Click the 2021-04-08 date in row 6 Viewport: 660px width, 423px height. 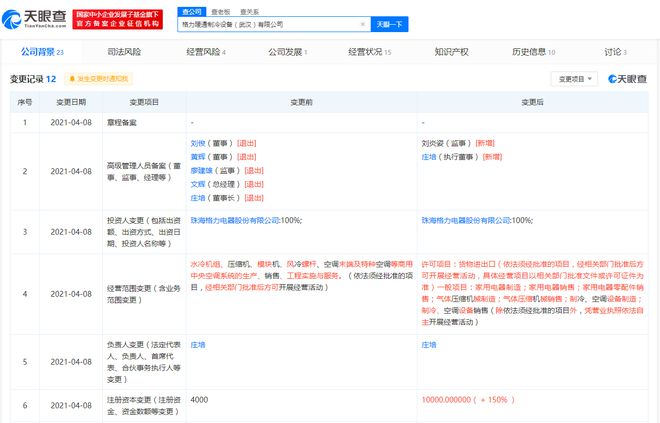pyautogui.click(x=71, y=406)
